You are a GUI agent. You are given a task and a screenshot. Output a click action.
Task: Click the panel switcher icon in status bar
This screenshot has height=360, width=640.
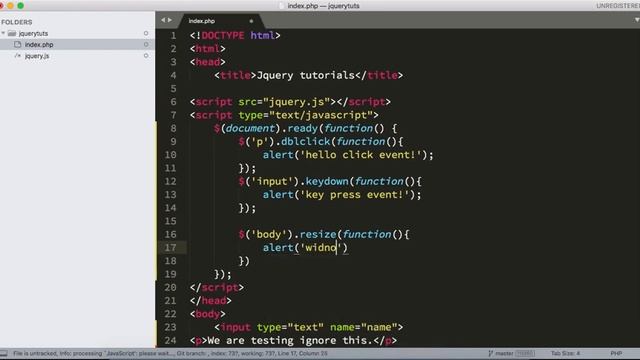pos(3,353)
